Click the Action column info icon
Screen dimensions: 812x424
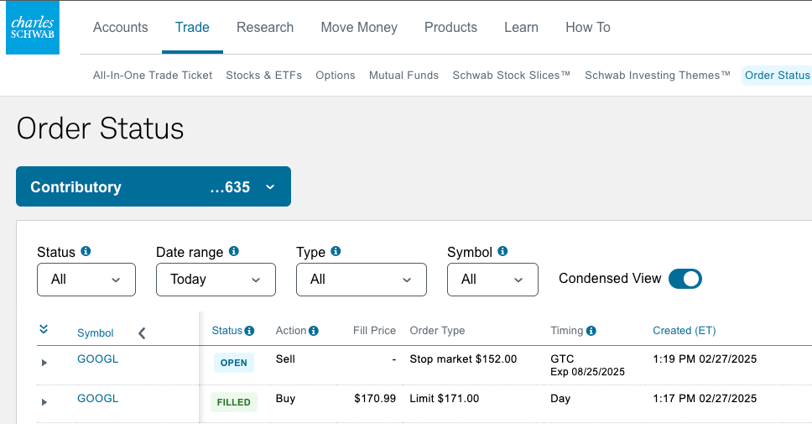click(313, 331)
